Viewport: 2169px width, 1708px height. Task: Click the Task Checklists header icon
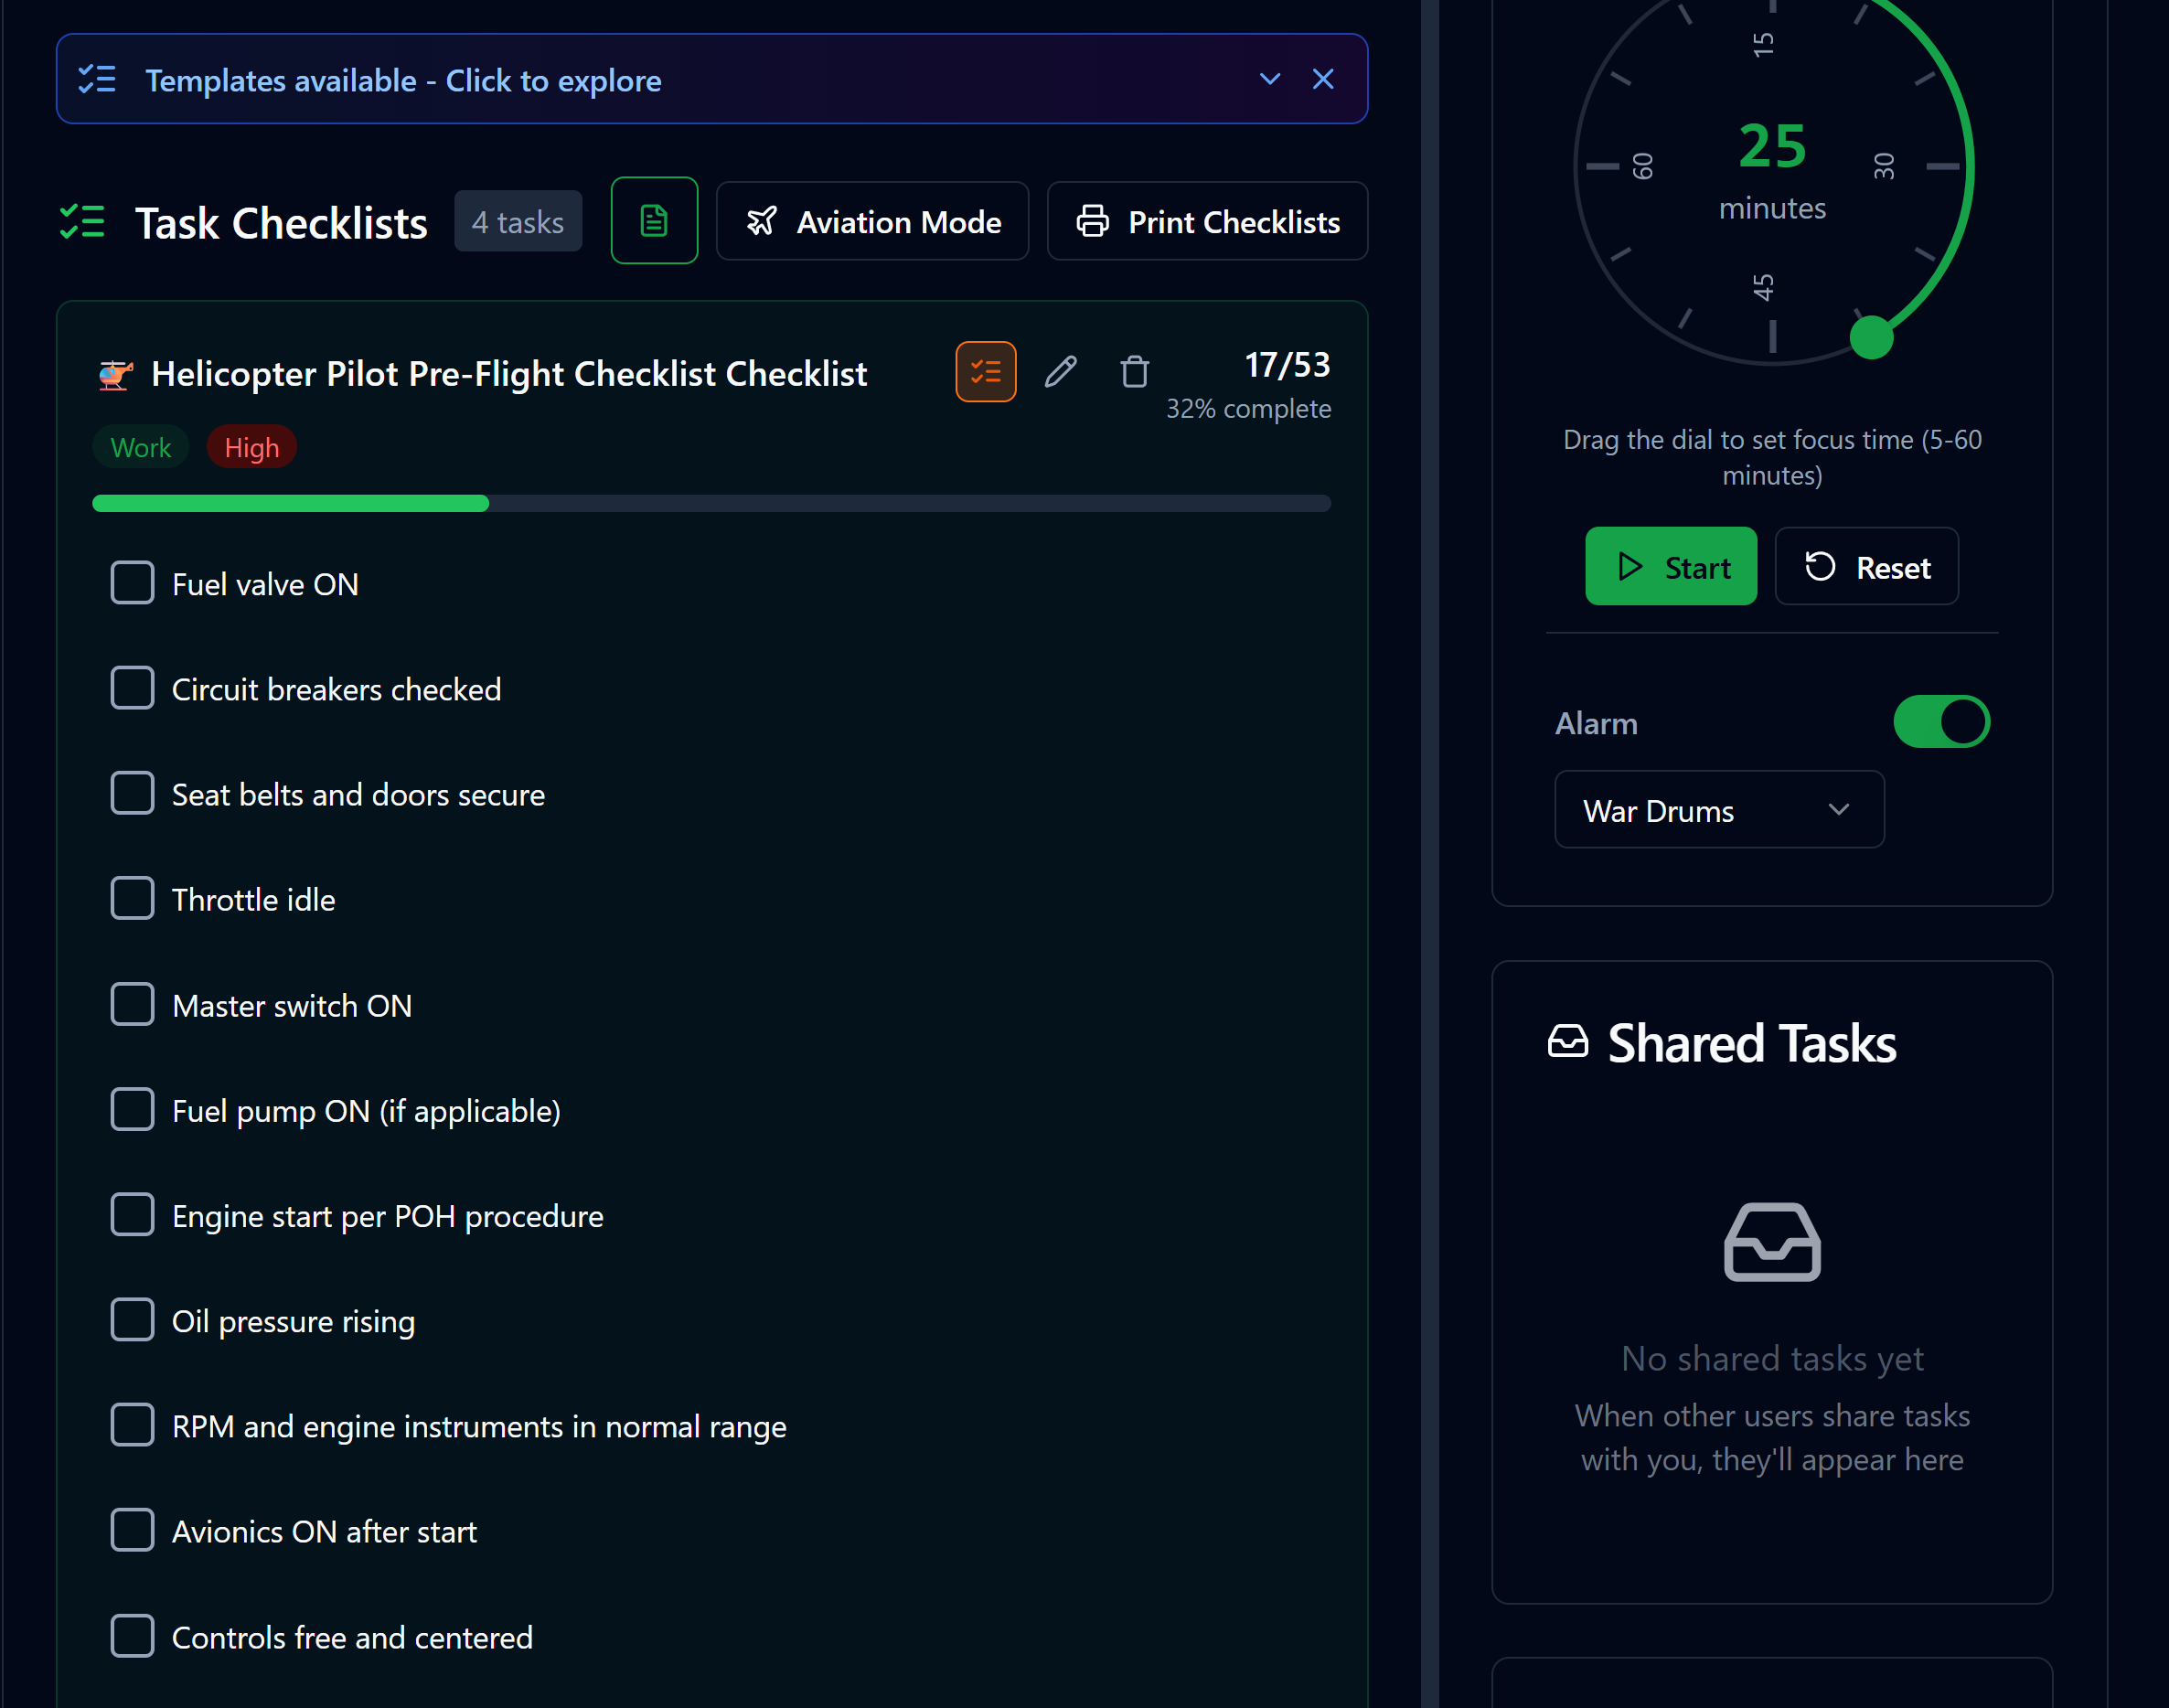pos(82,222)
